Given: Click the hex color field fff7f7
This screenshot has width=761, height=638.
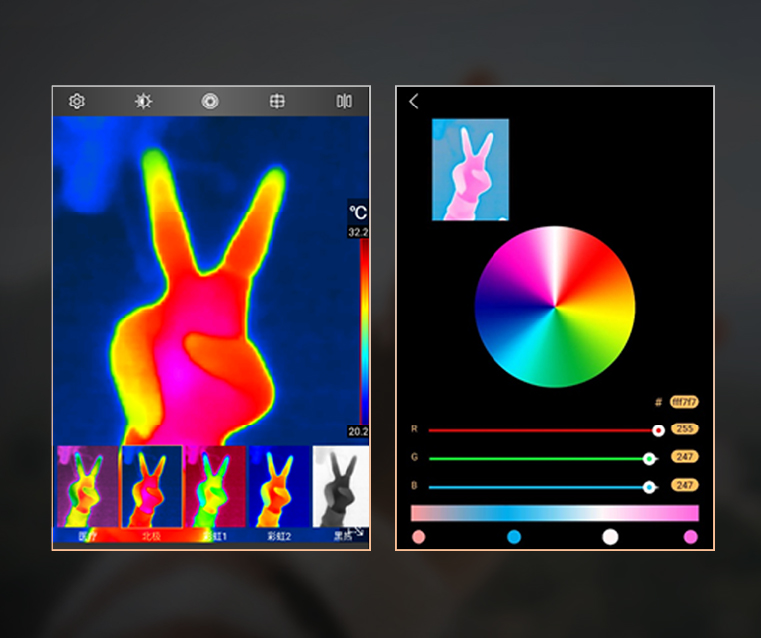Looking at the screenshot, I should [x=684, y=402].
